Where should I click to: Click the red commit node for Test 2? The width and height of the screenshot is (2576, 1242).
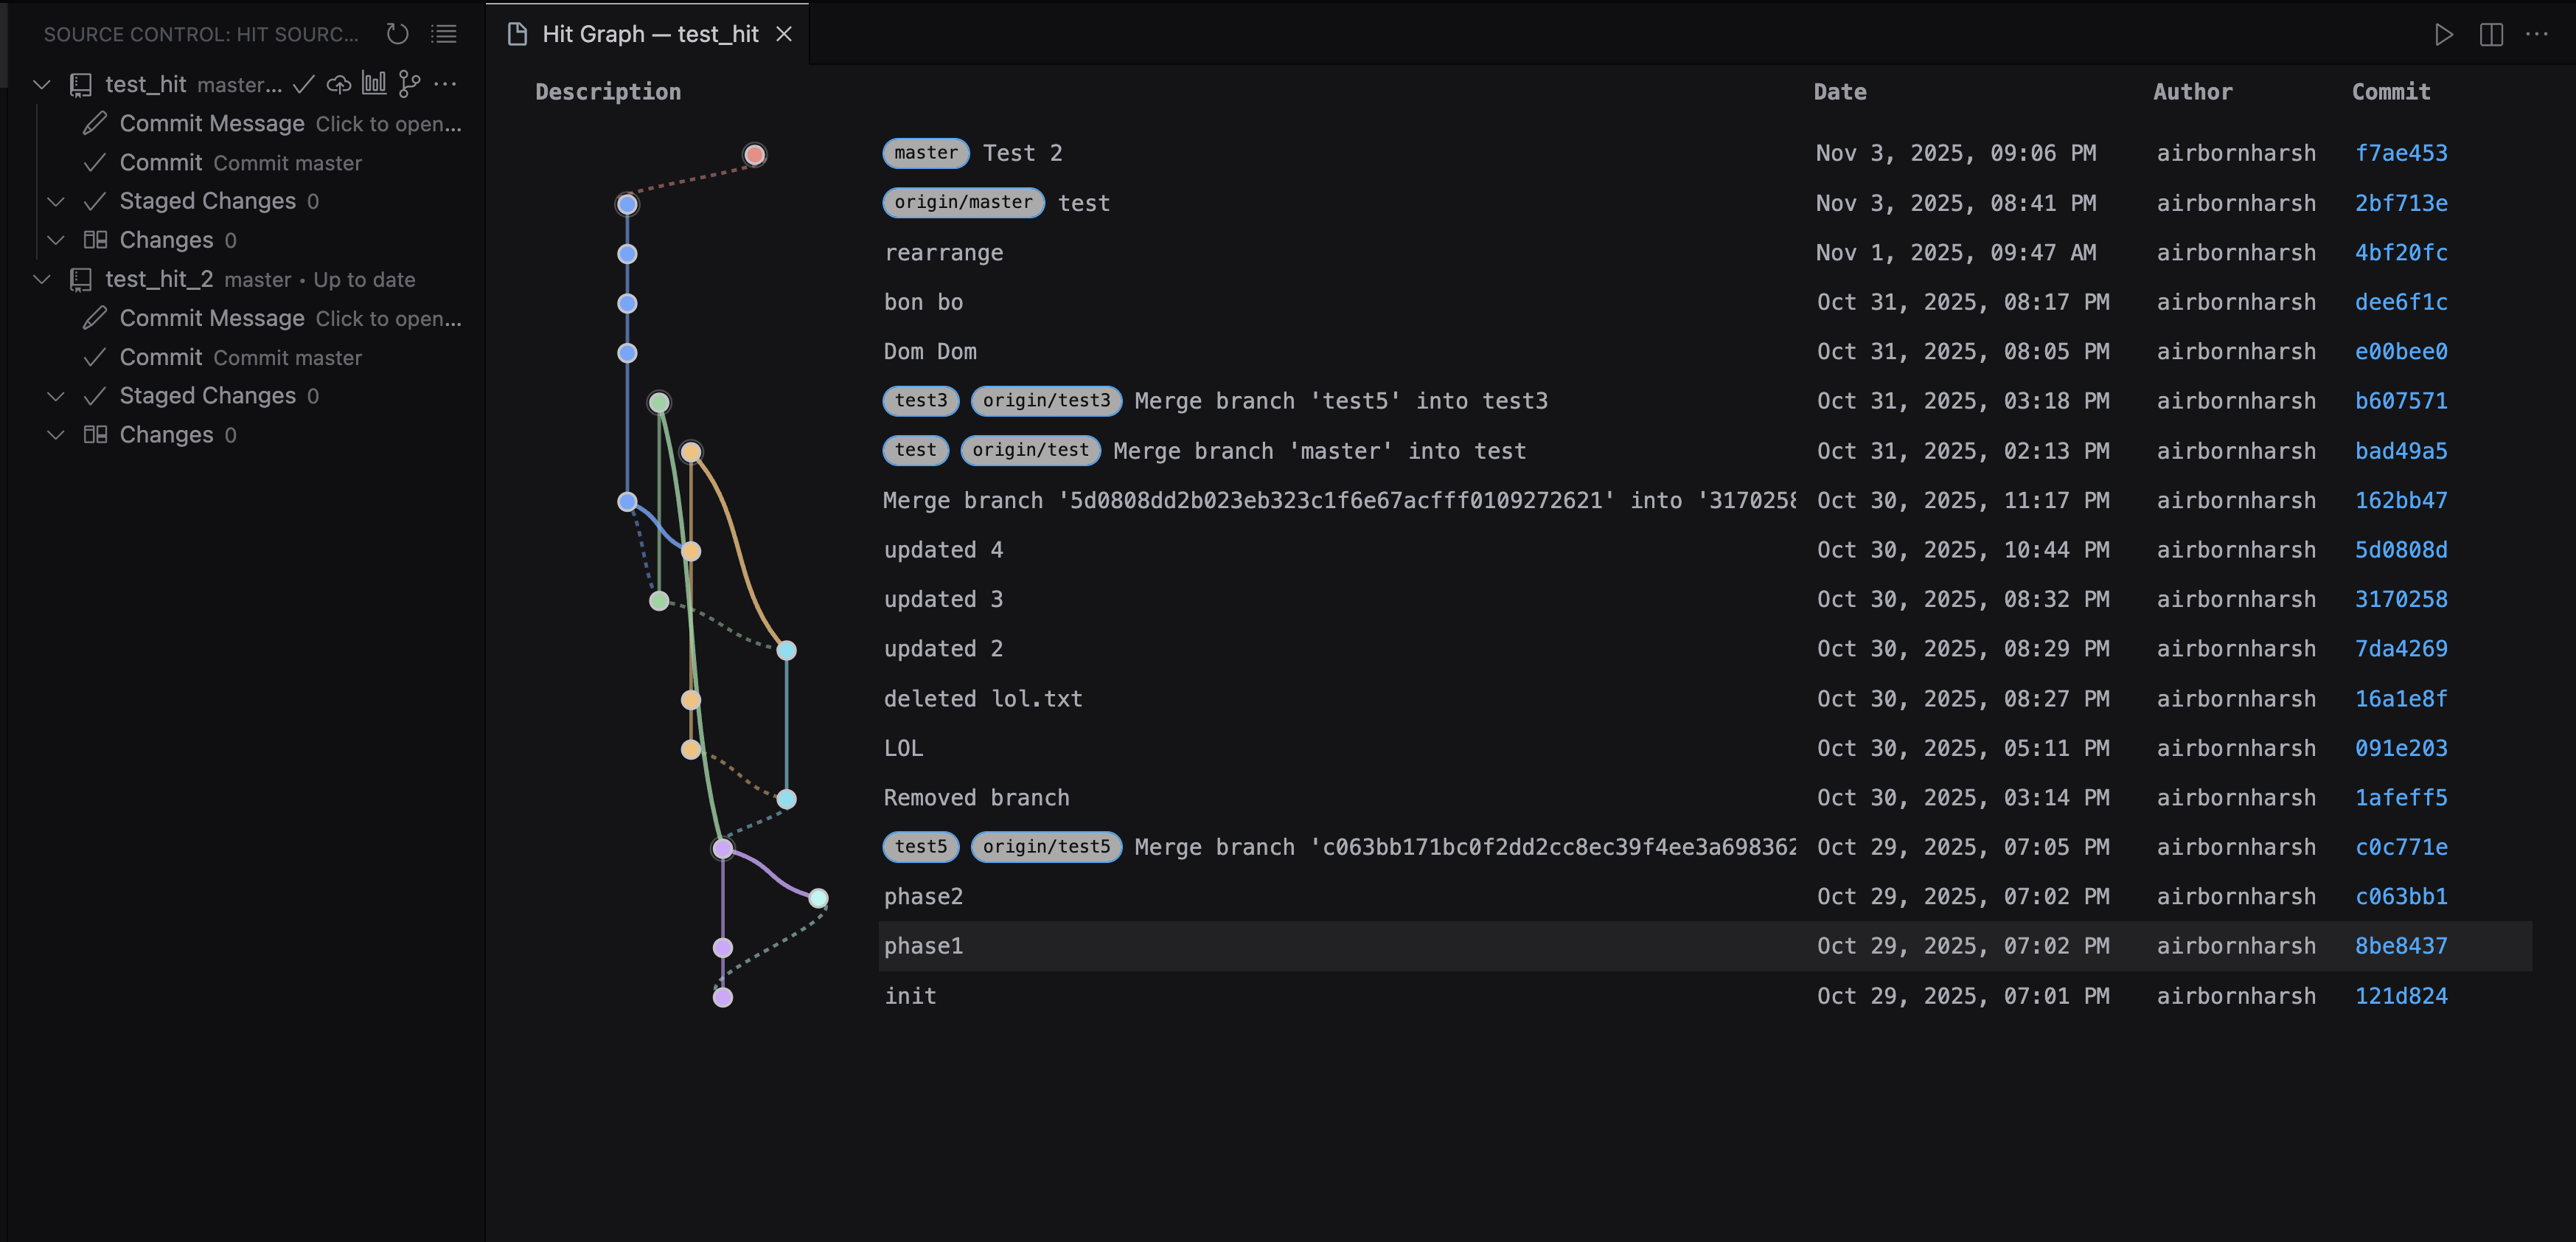coord(755,154)
